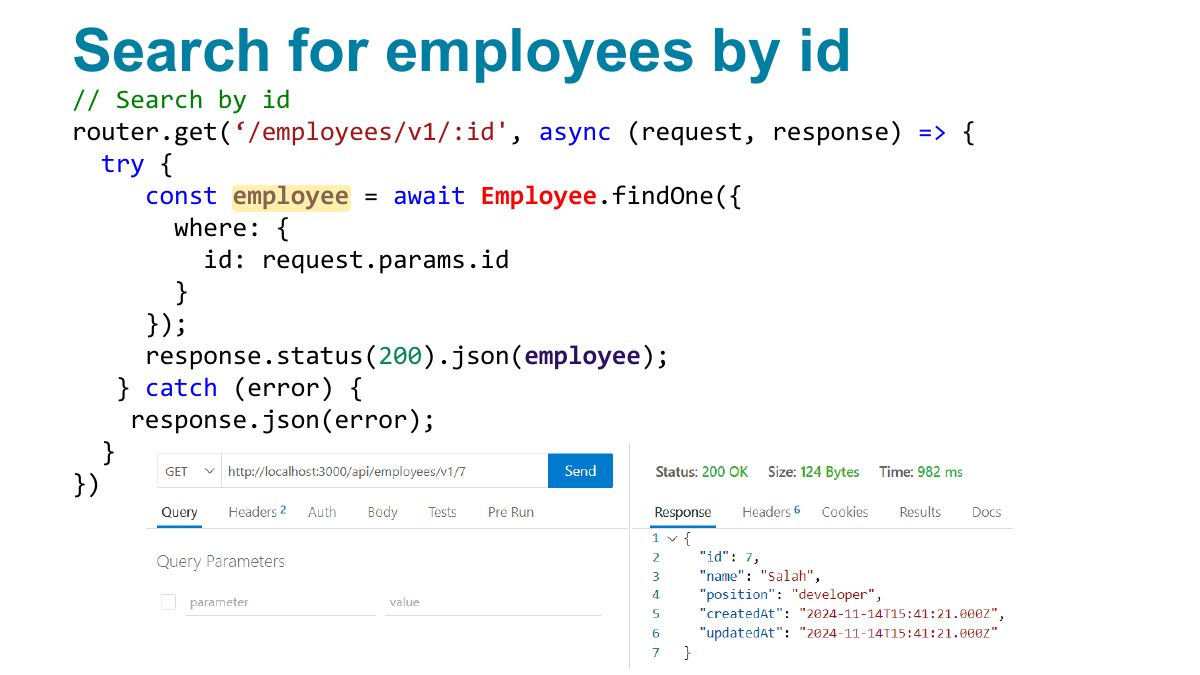Open the GET method dropdown
Viewport: 1200px width, 675px height.
189,471
